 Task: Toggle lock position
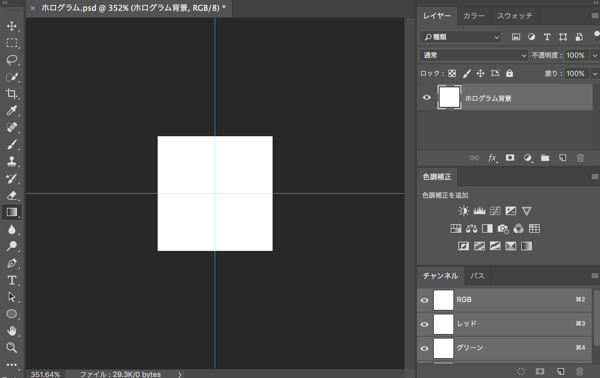(480, 73)
